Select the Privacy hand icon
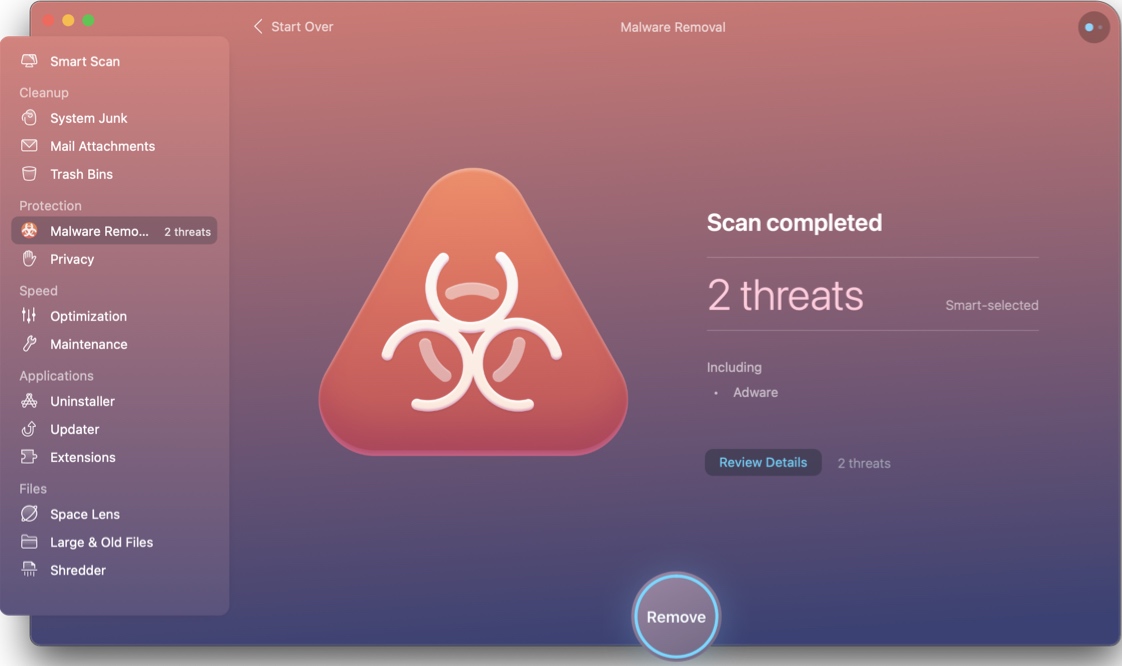This screenshot has width=1122, height=666. point(29,258)
